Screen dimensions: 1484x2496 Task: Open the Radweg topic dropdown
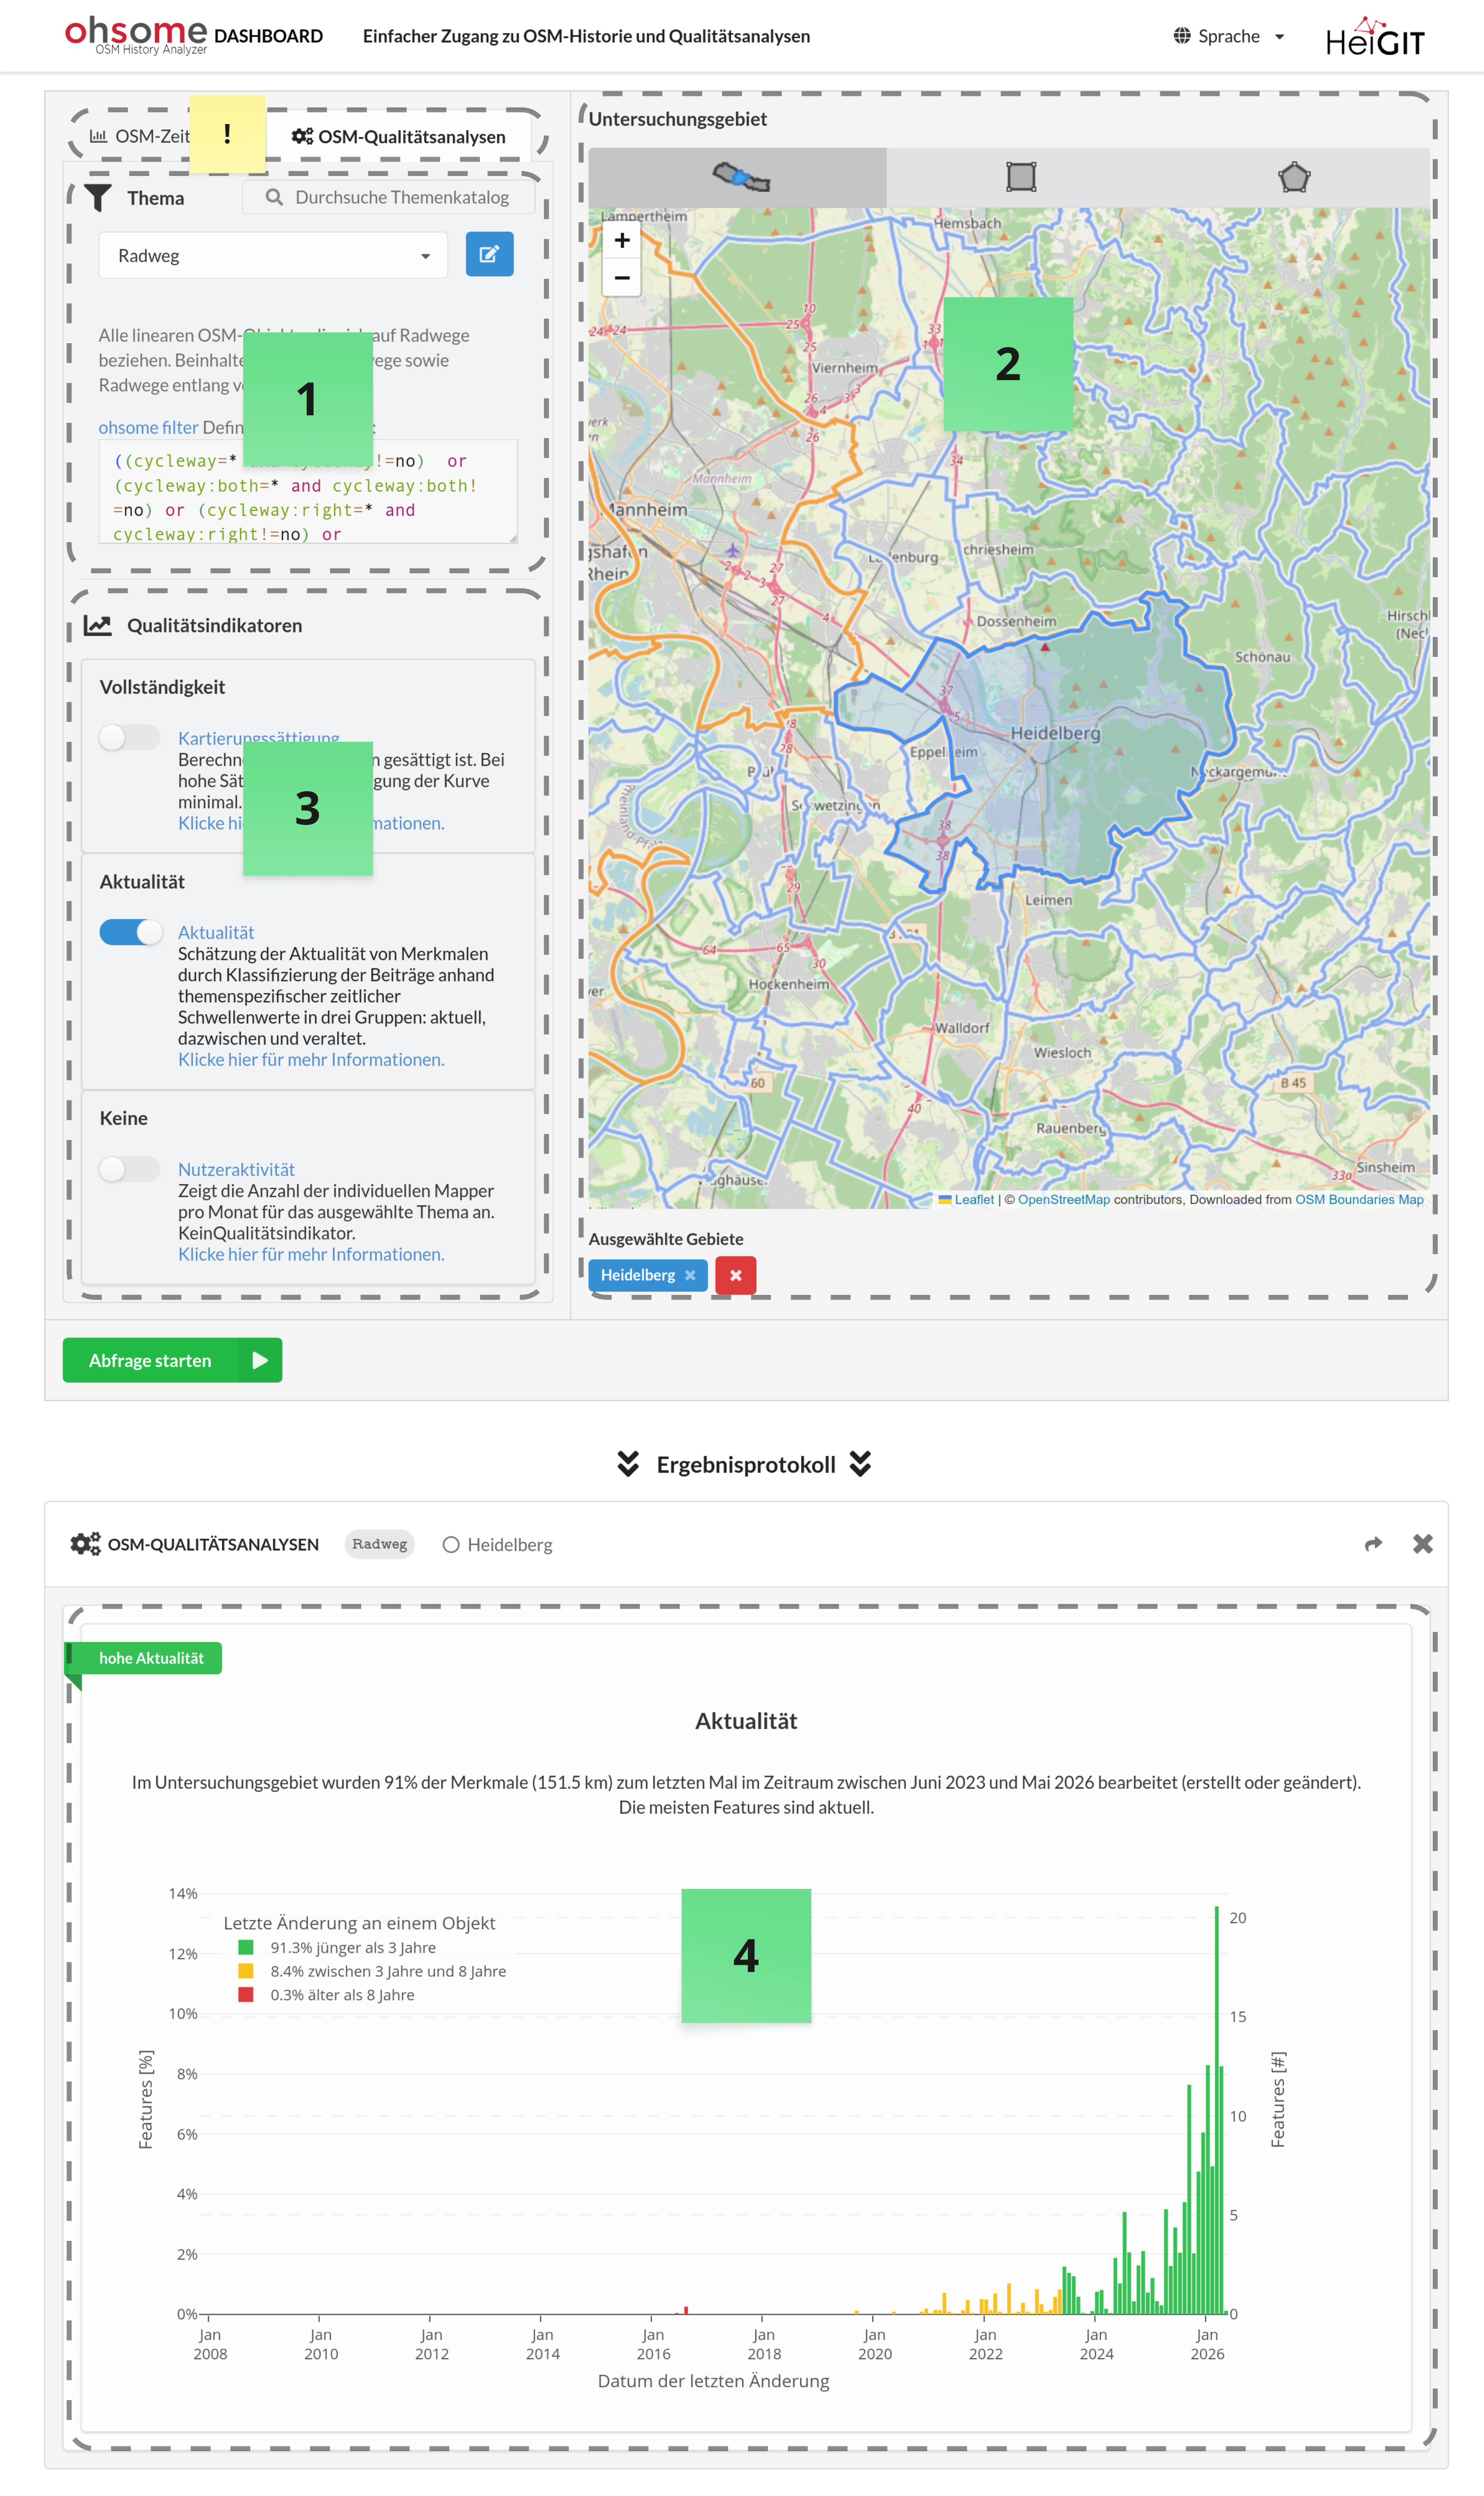coord(273,255)
